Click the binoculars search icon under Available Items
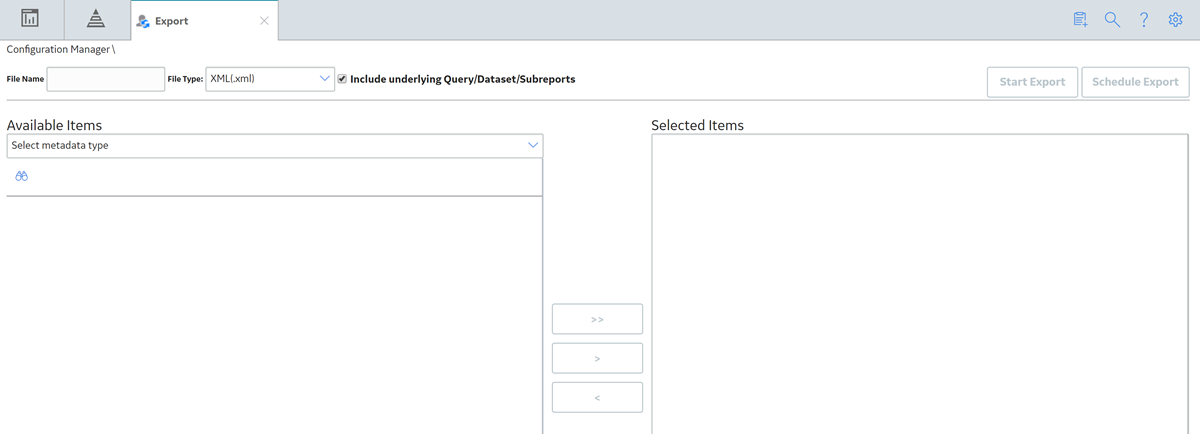 coord(21,176)
